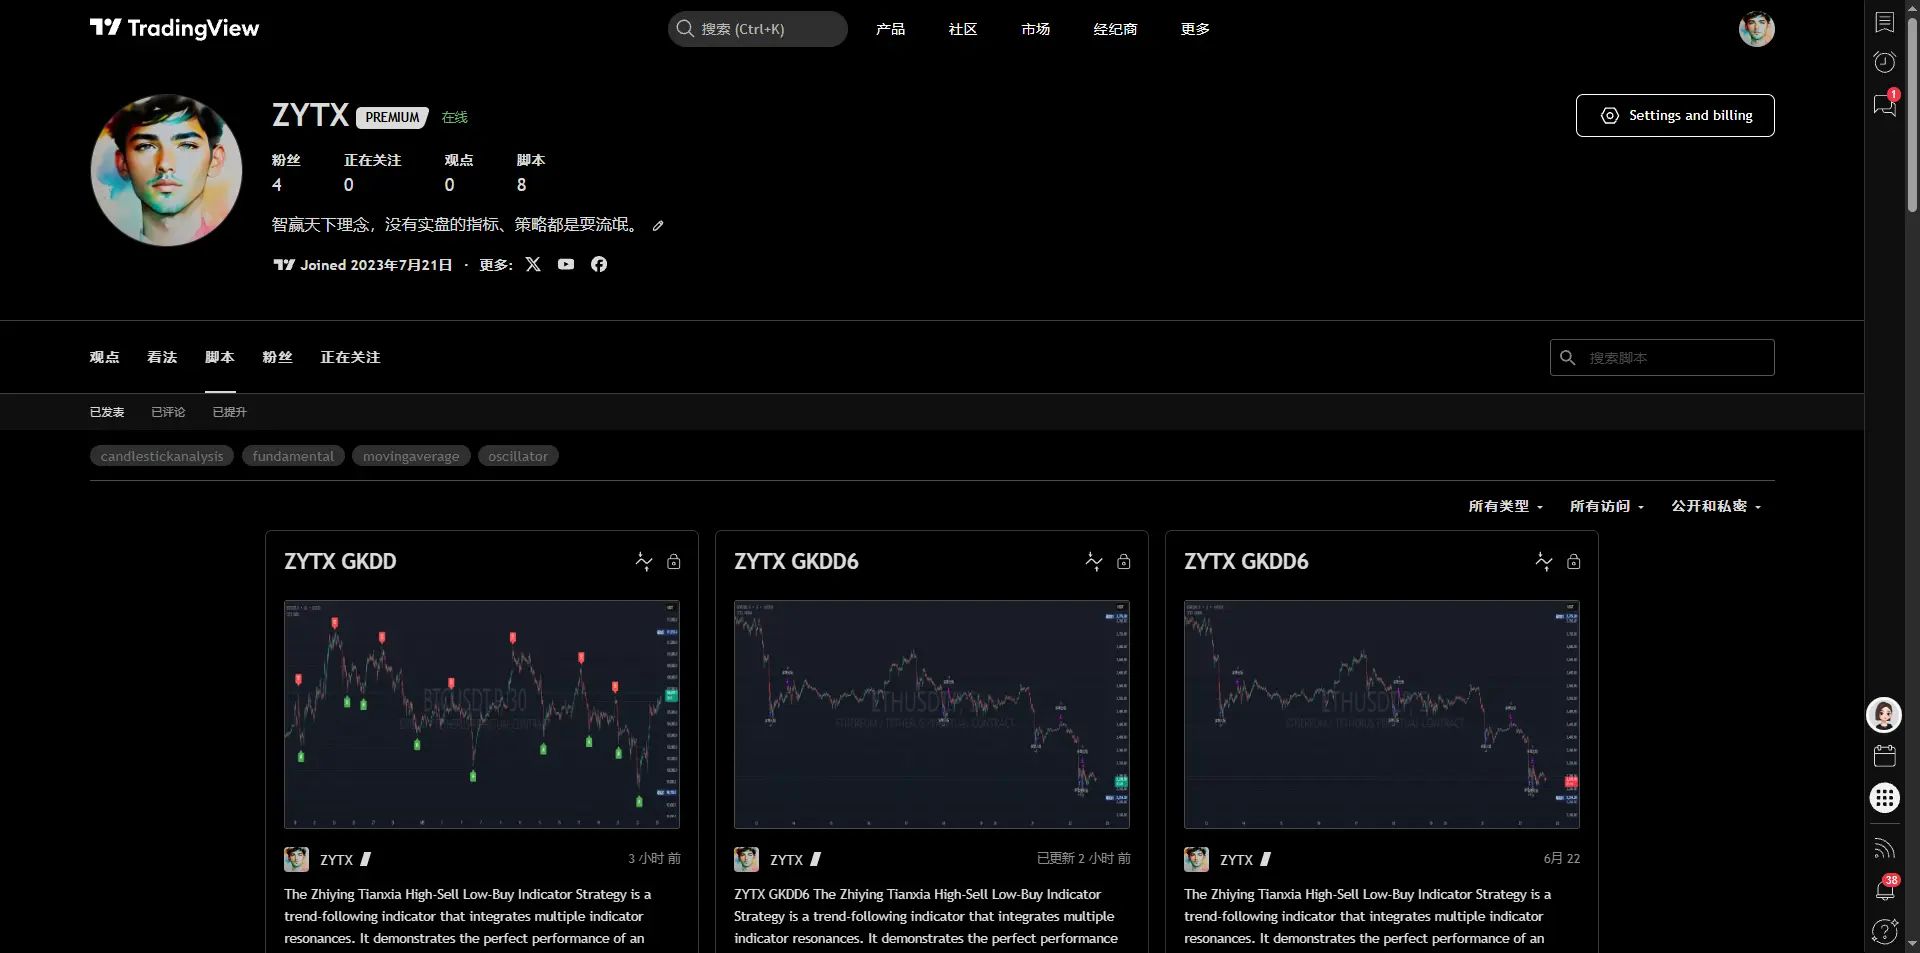The width and height of the screenshot is (1920, 953).
Task: Filter by the fundamental tag
Action: pos(293,456)
